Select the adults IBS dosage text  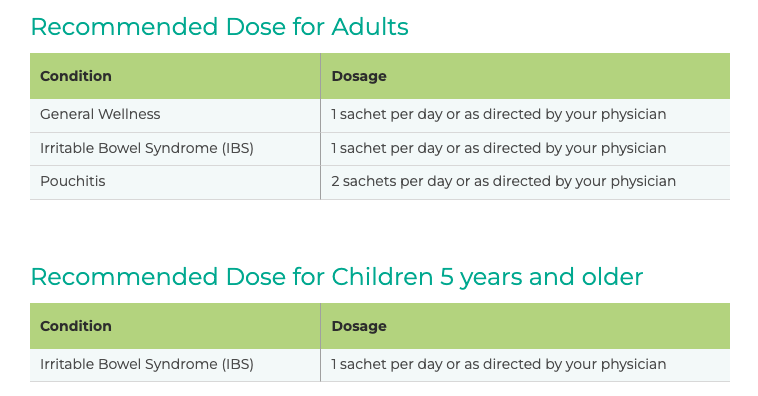(499, 148)
